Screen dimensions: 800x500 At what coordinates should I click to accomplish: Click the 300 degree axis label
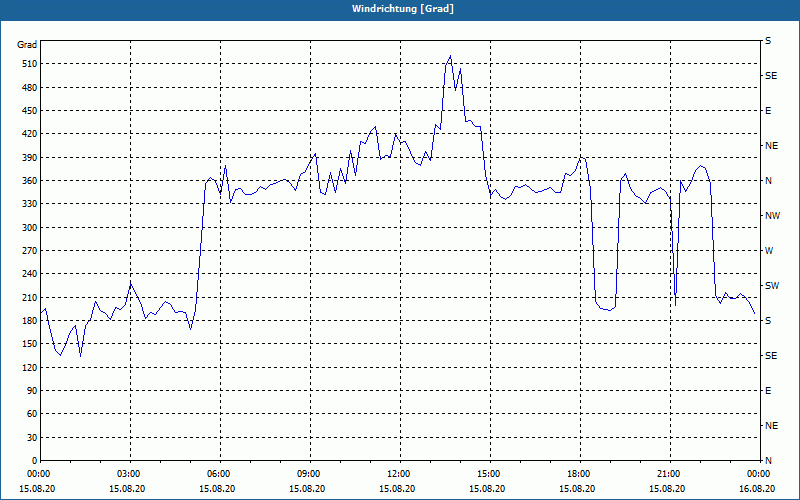(30, 228)
